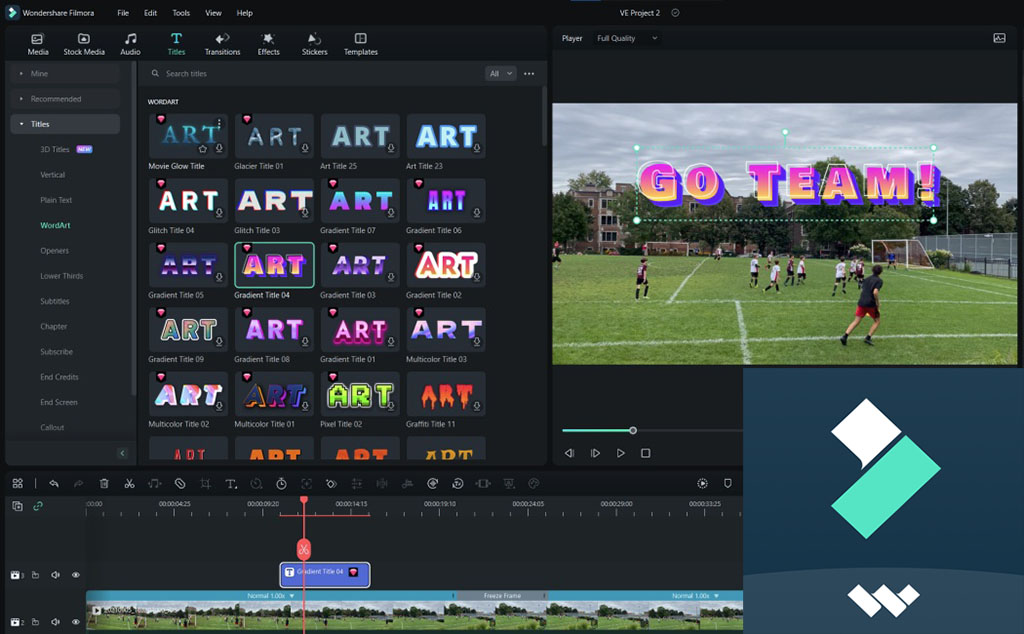
Task: Step to the previous frame in player
Action: click(x=569, y=453)
